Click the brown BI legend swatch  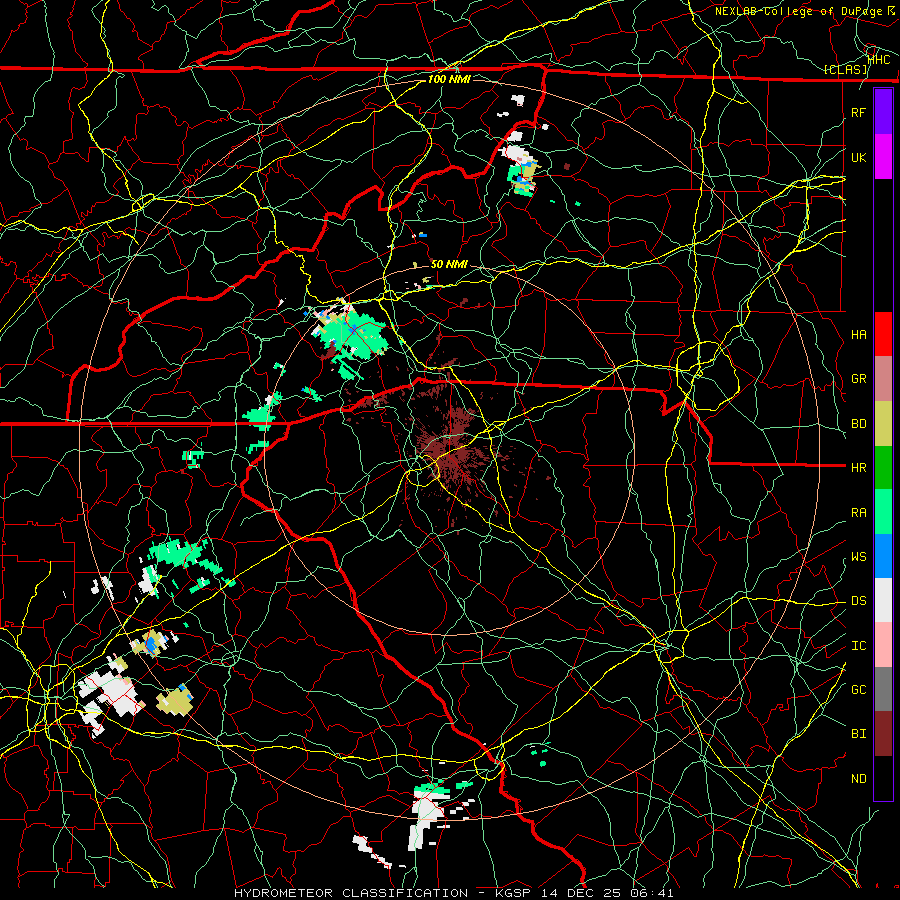(x=883, y=734)
